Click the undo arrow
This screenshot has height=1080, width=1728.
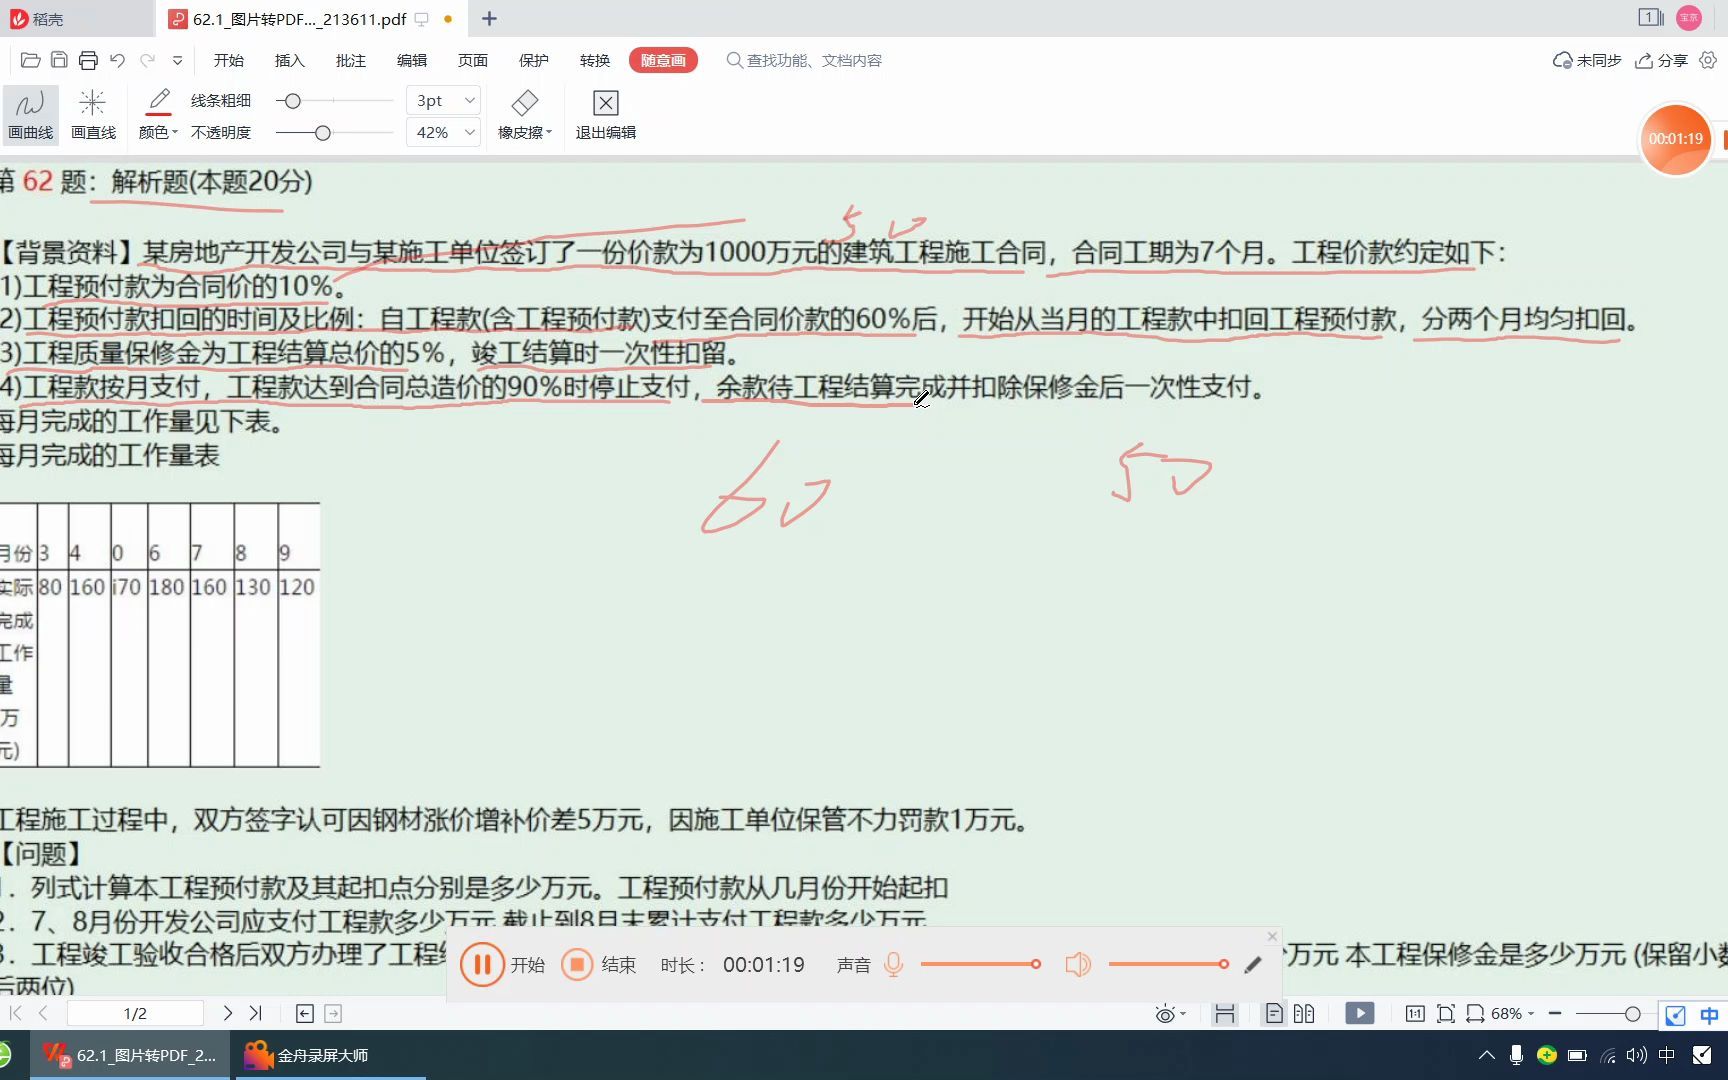click(117, 60)
